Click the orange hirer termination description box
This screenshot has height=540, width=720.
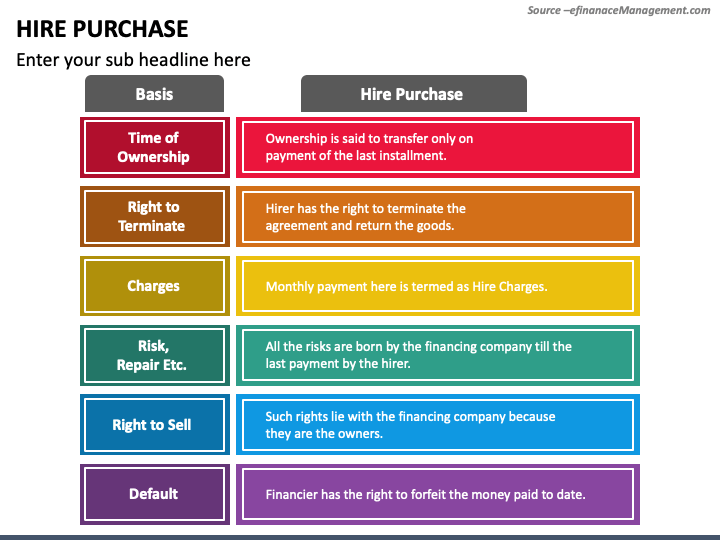click(438, 216)
